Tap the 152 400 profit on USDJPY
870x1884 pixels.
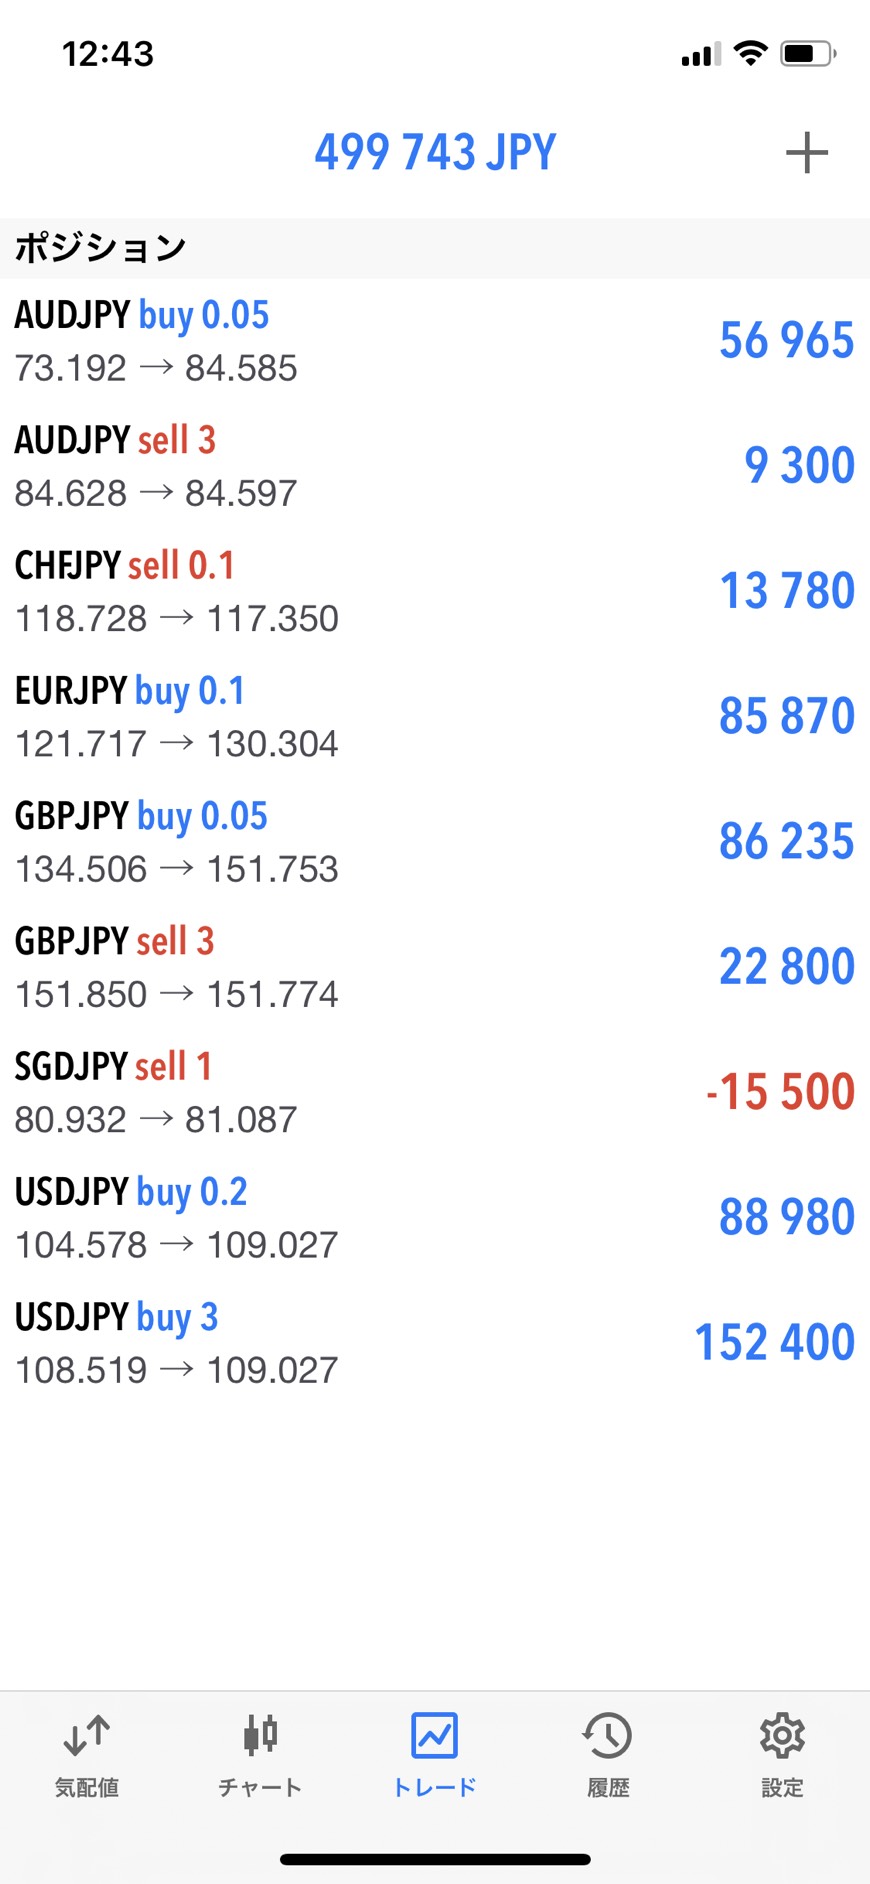pyautogui.click(x=774, y=1342)
